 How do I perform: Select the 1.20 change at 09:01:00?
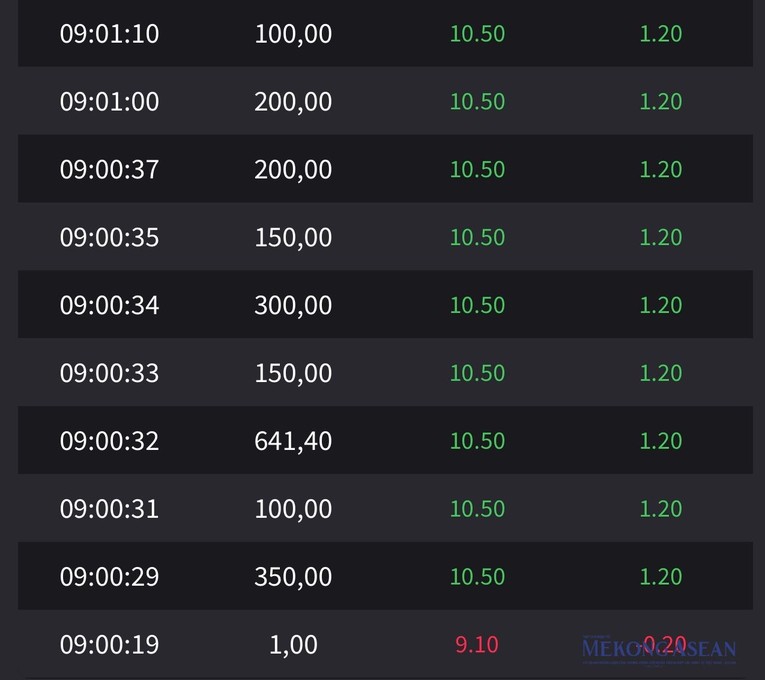coord(660,102)
